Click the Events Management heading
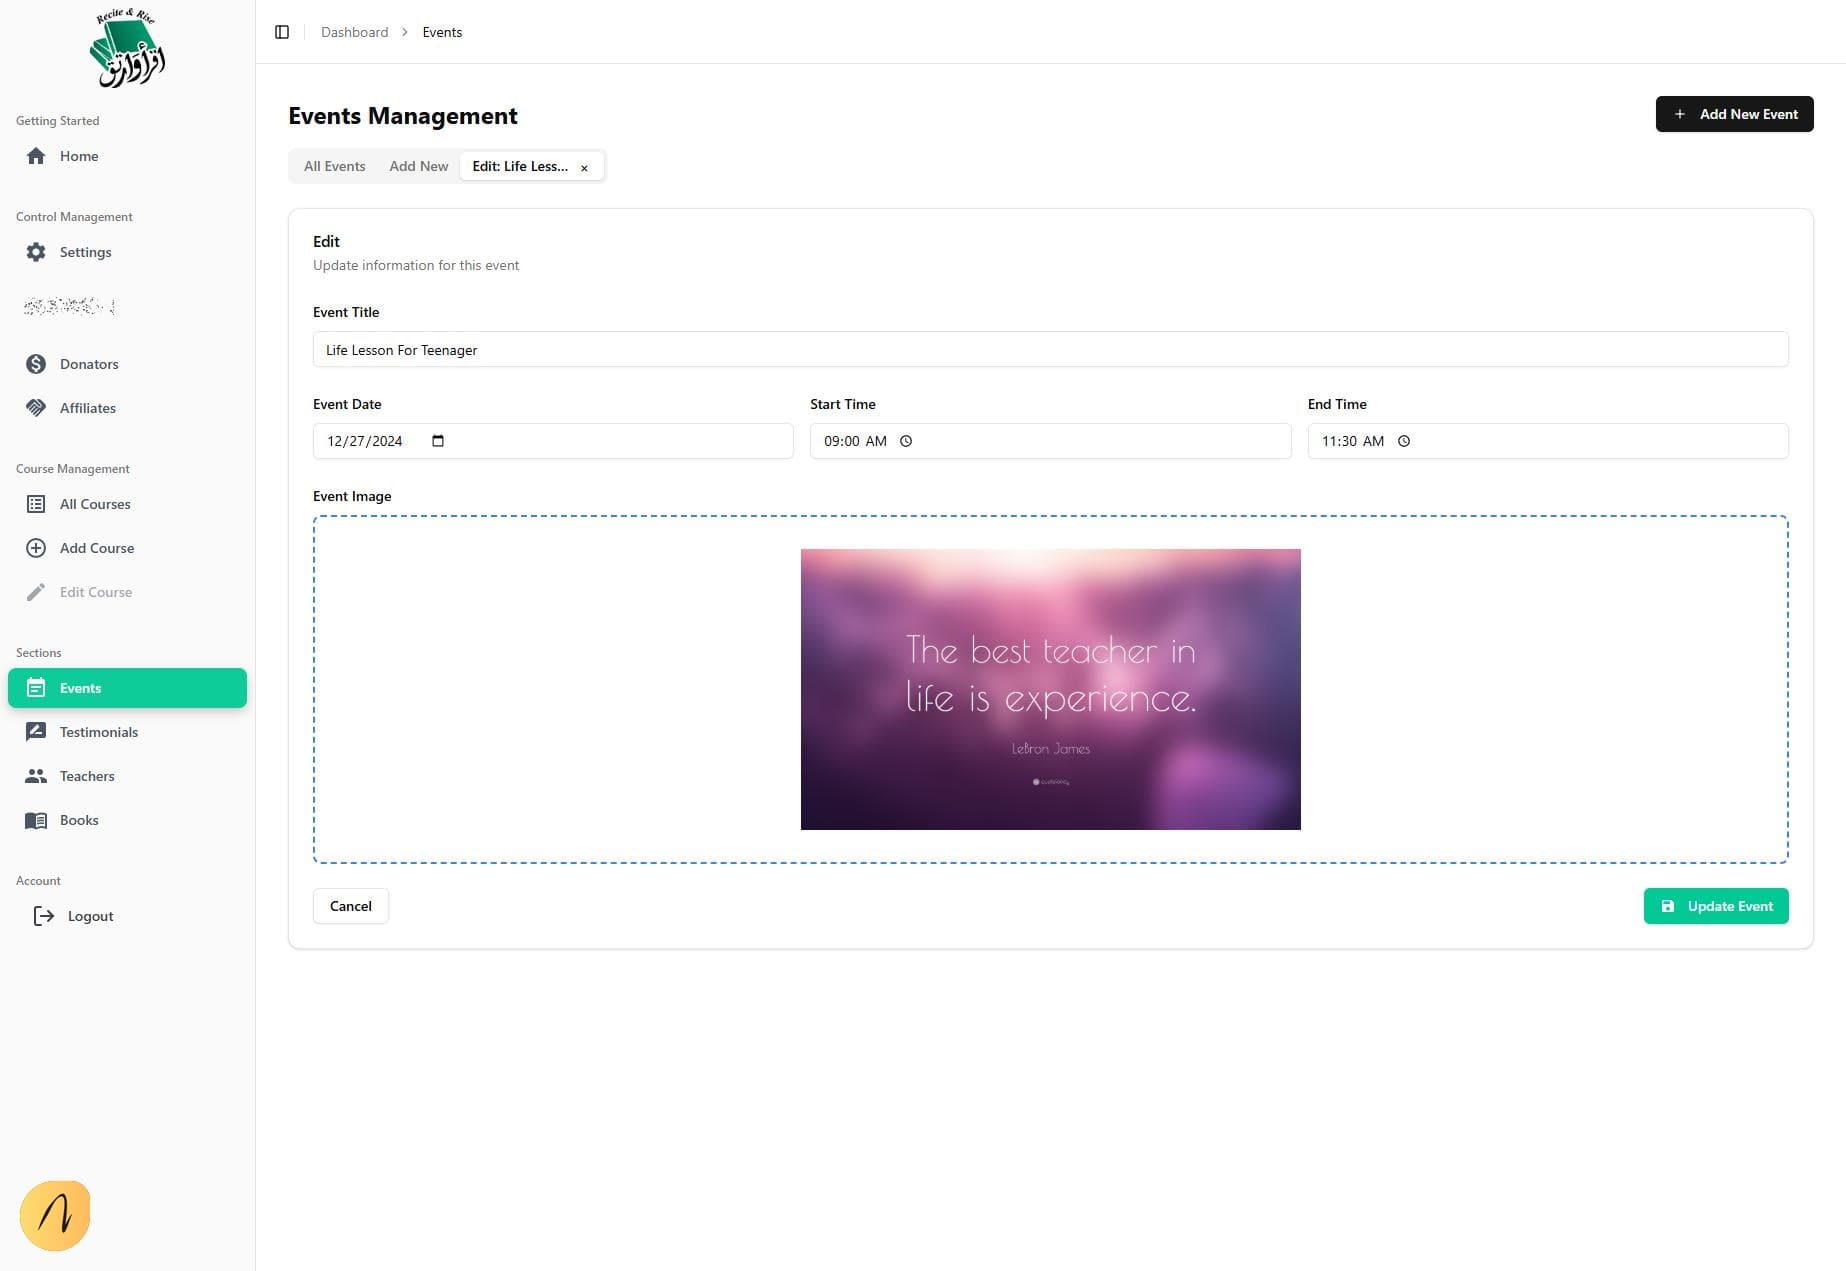The image size is (1846, 1271). pos(403,116)
